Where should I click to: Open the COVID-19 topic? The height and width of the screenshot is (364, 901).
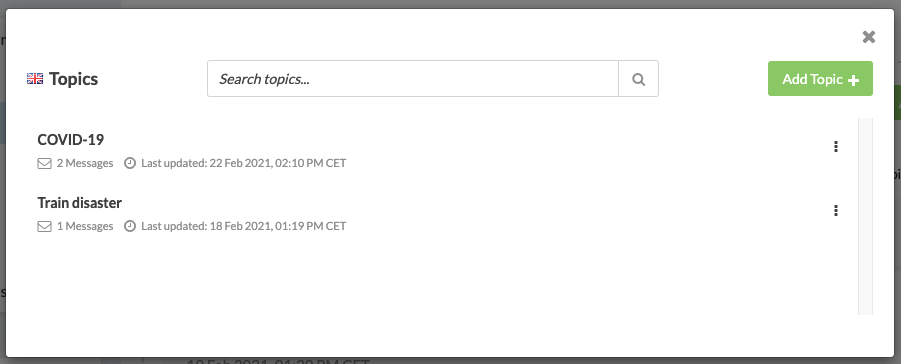coord(71,140)
